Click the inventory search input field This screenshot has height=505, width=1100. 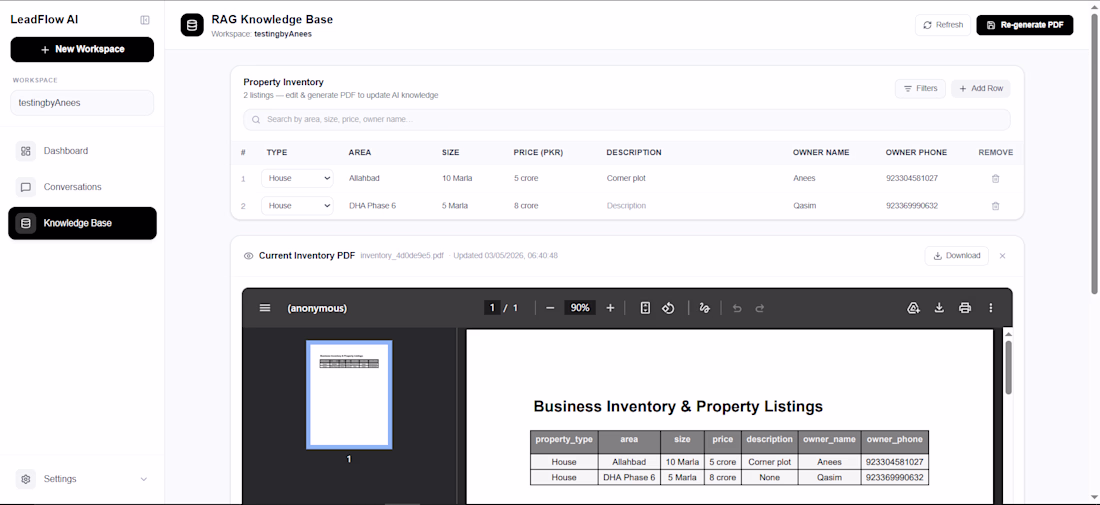point(627,120)
